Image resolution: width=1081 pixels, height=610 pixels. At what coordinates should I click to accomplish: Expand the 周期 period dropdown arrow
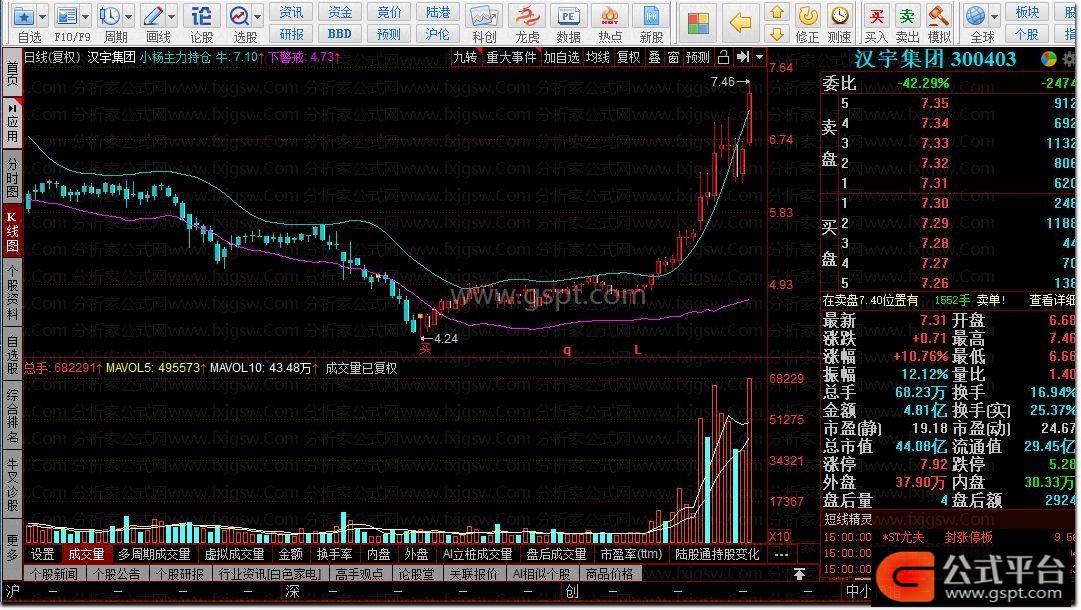point(128,17)
